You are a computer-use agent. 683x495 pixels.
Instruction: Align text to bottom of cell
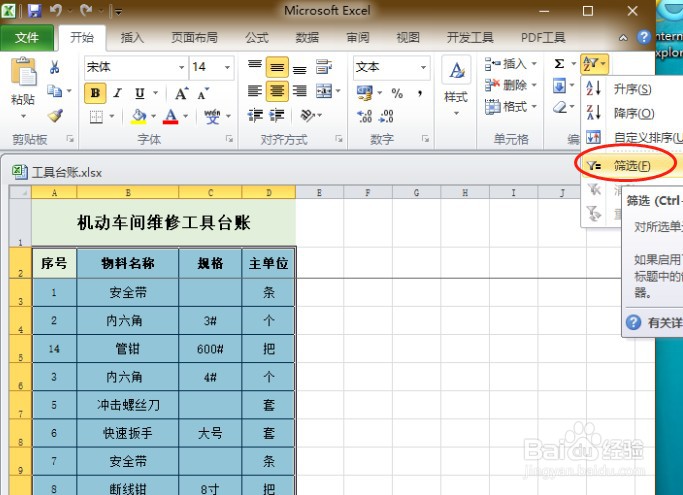pyautogui.click(x=299, y=68)
